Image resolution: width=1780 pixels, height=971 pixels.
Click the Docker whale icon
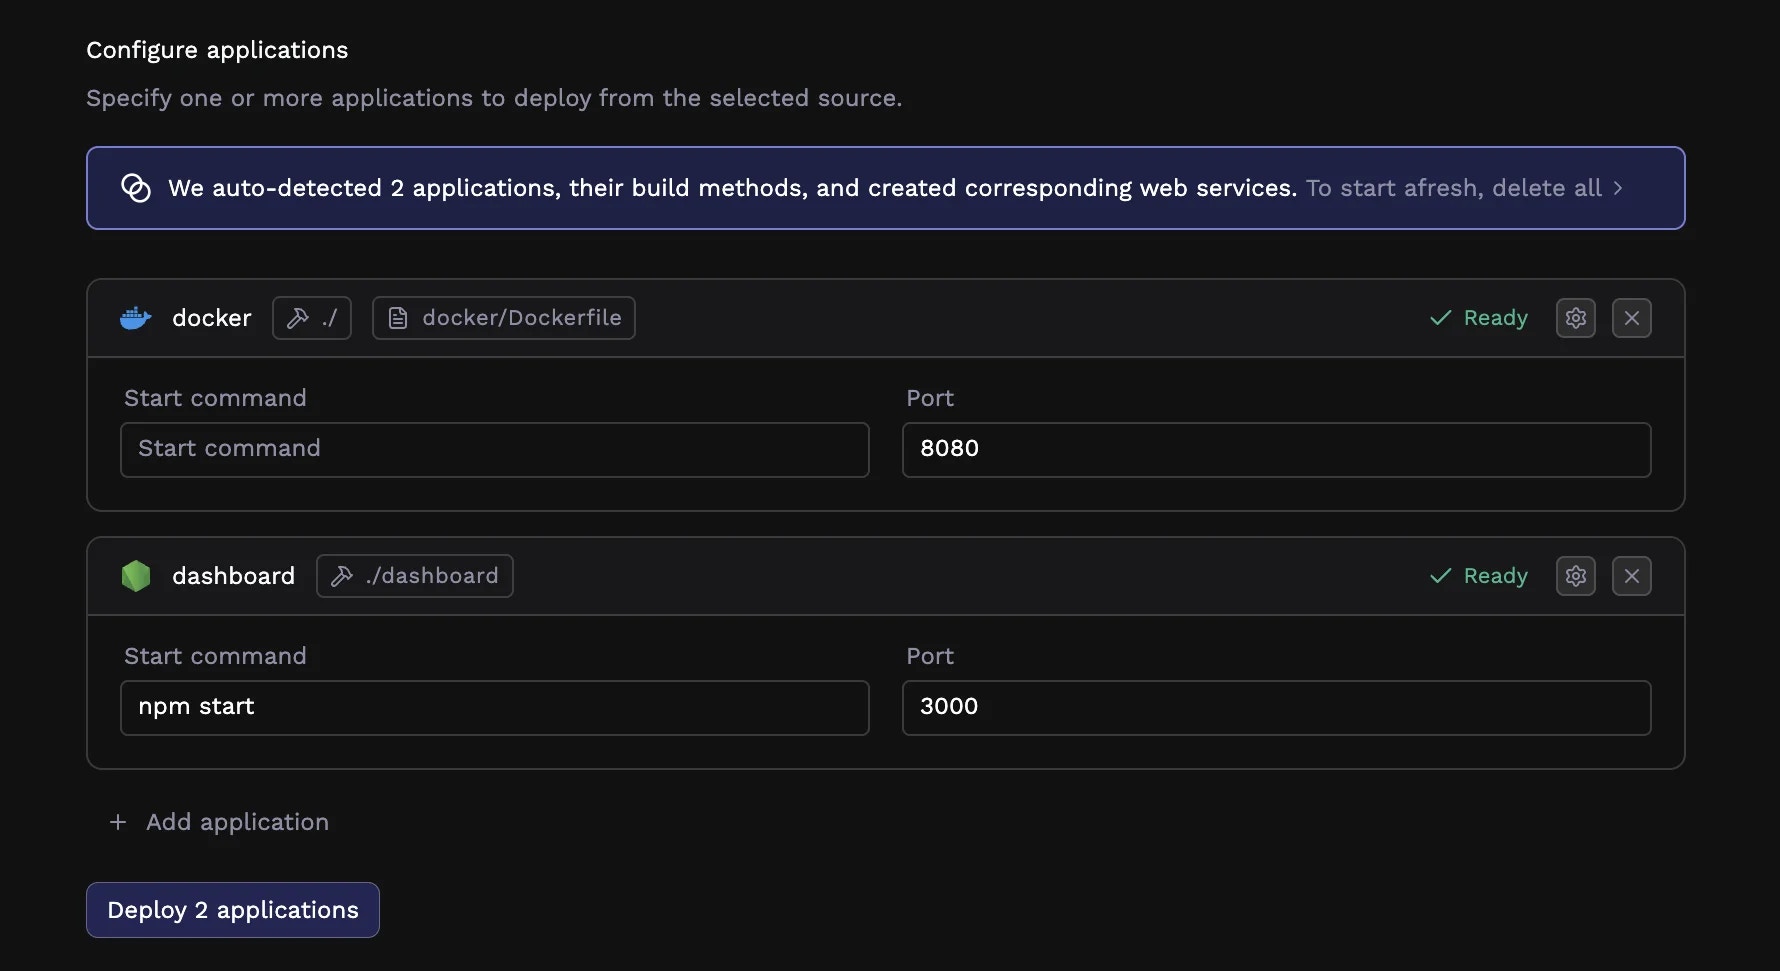click(135, 317)
